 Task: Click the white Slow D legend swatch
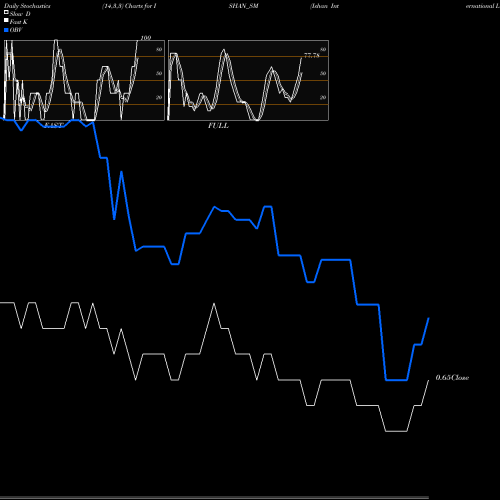[6, 13]
